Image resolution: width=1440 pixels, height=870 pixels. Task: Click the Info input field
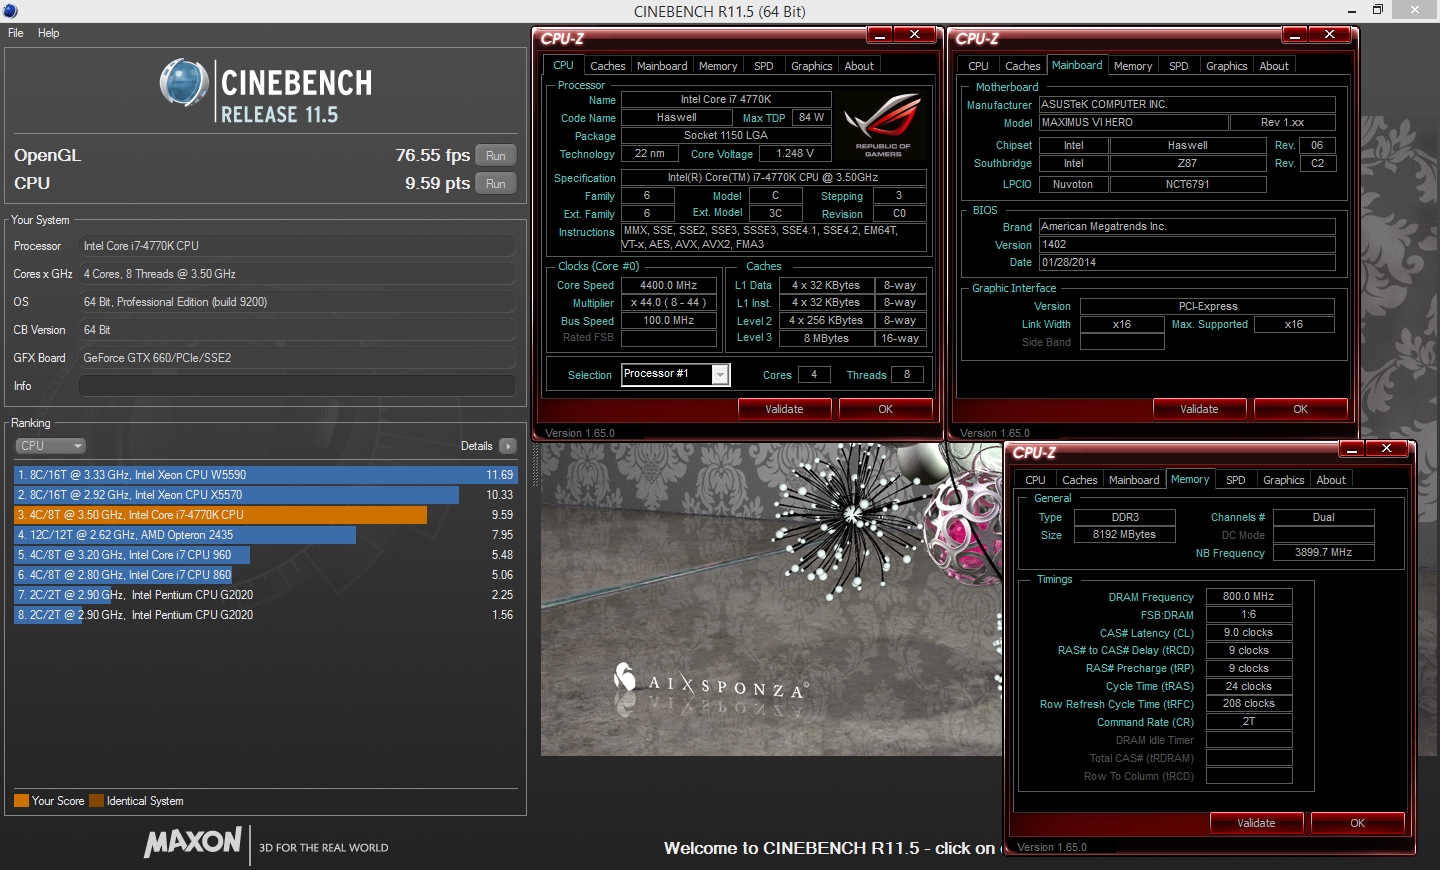tap(297, 386)
